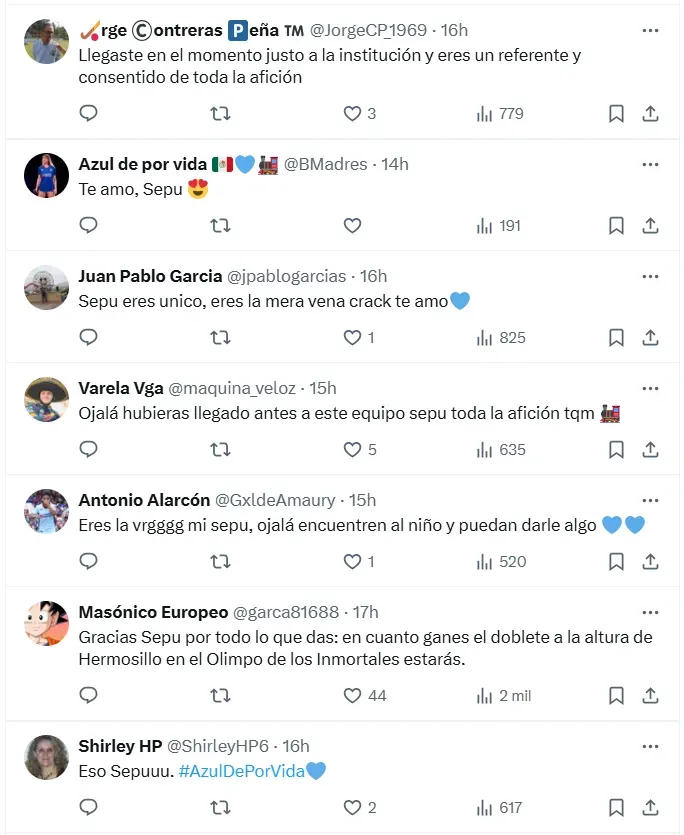
Task: Open more options on Antonio Alarcón's tweet
Action: [x=650, y=500]
